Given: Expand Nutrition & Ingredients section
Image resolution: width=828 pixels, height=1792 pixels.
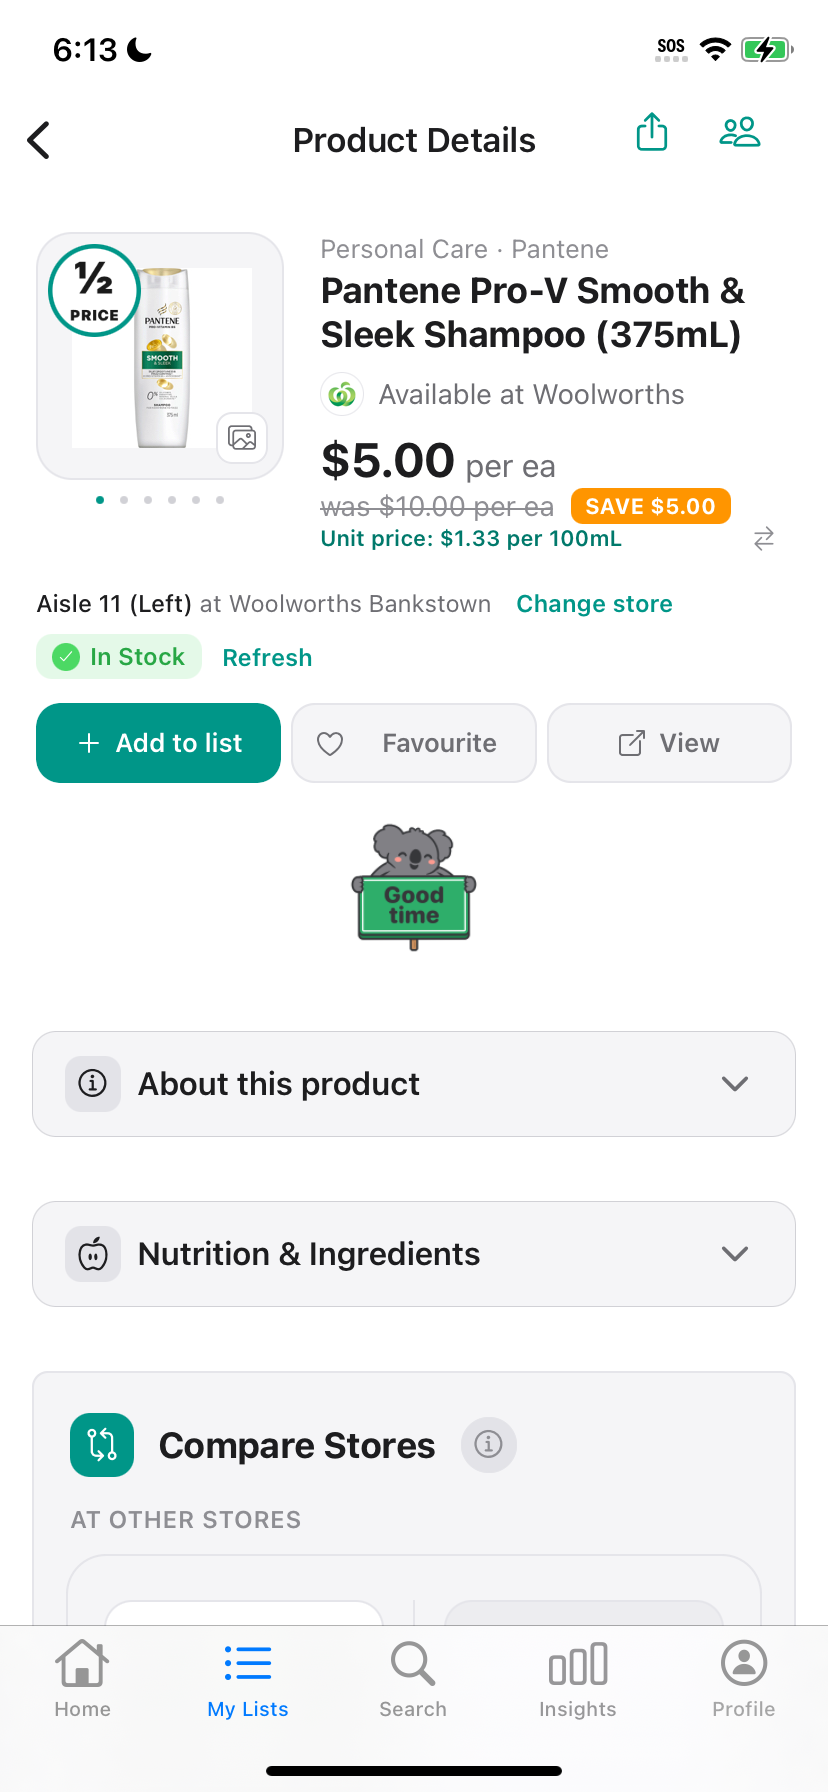Looking at the screenshot, I should (x=414, y=1254).
